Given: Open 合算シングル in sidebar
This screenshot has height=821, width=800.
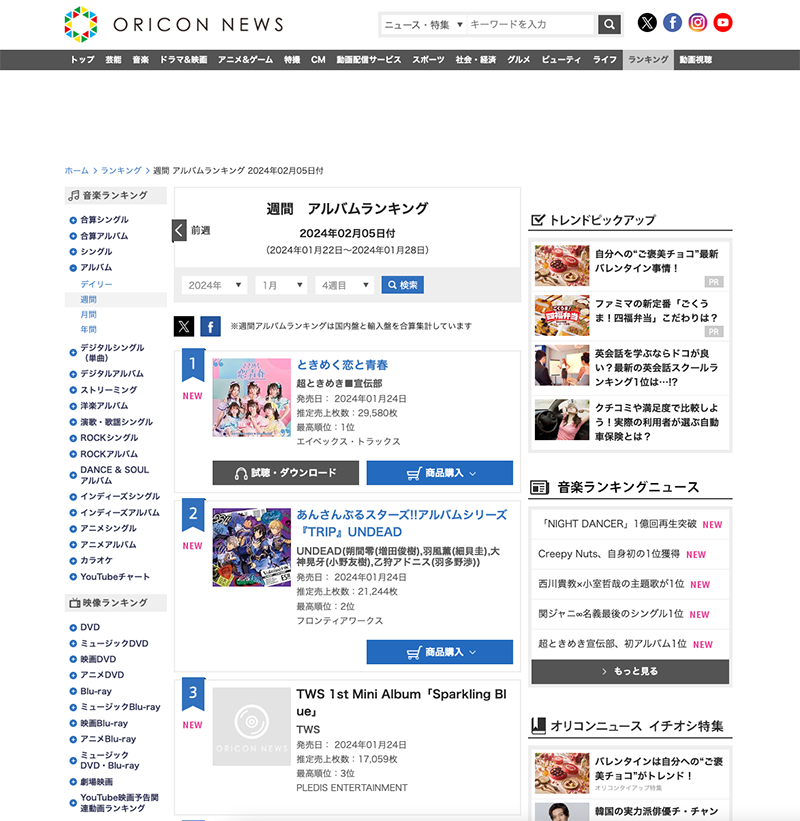Looking at the screenshot, I should tap(104, 220).
